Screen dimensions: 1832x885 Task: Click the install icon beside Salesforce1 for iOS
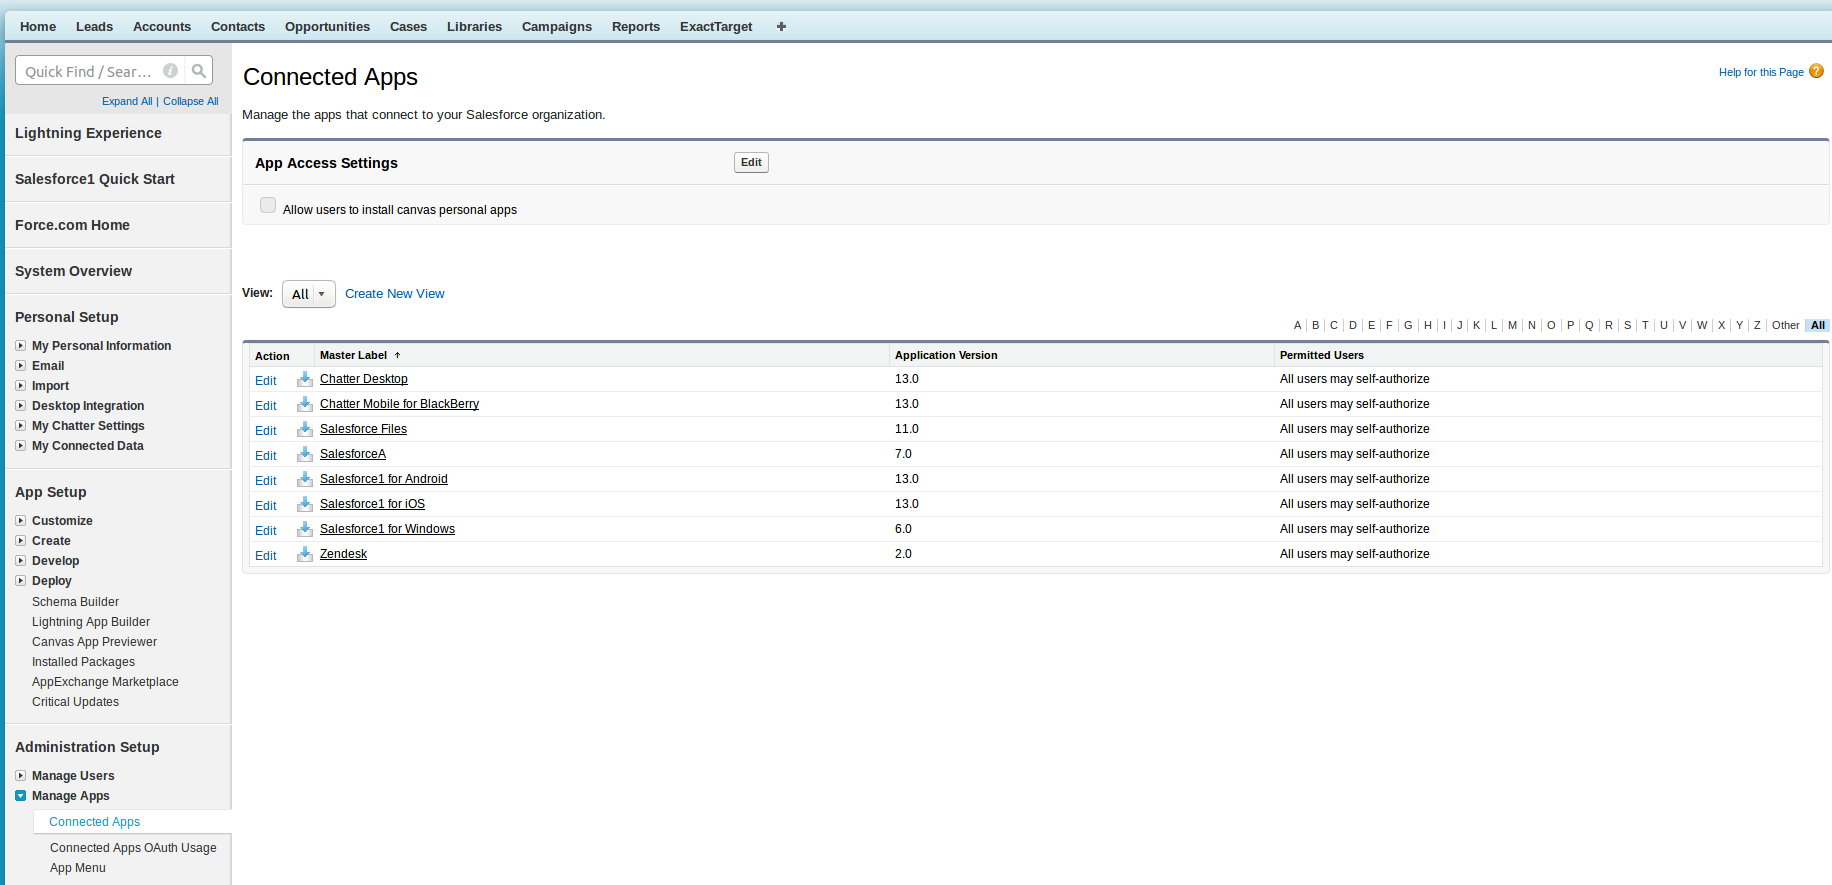305,504
